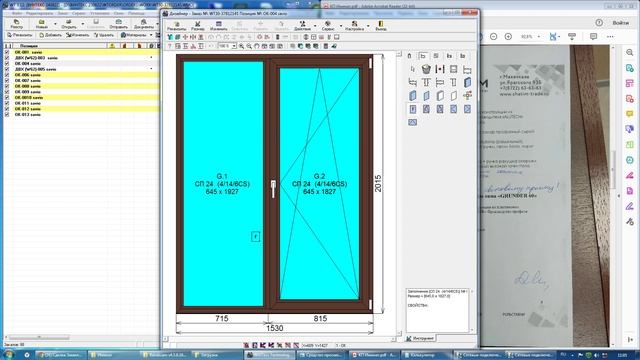Screen dimensions: 640x360
Task: Click Acrobat zoom in plus icon
Action: [x=508, y=36]
